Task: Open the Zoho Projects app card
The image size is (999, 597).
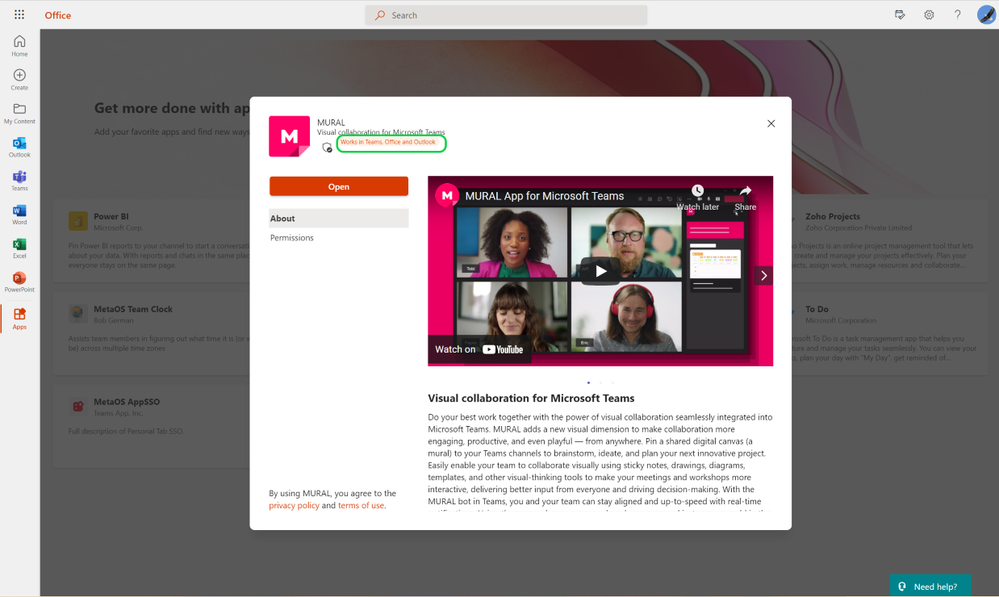Action: coord(889,241)
